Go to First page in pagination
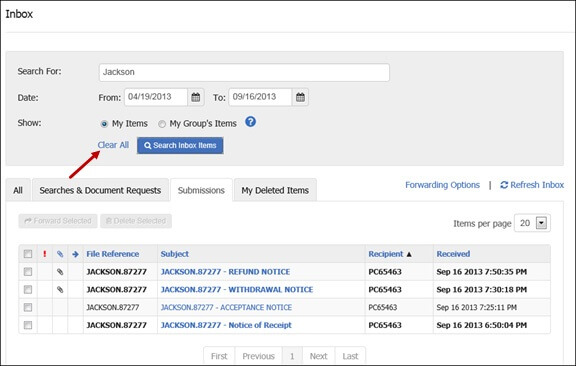Image resolution: width=576 pixels, height=366 pixels. coord(219,356)
